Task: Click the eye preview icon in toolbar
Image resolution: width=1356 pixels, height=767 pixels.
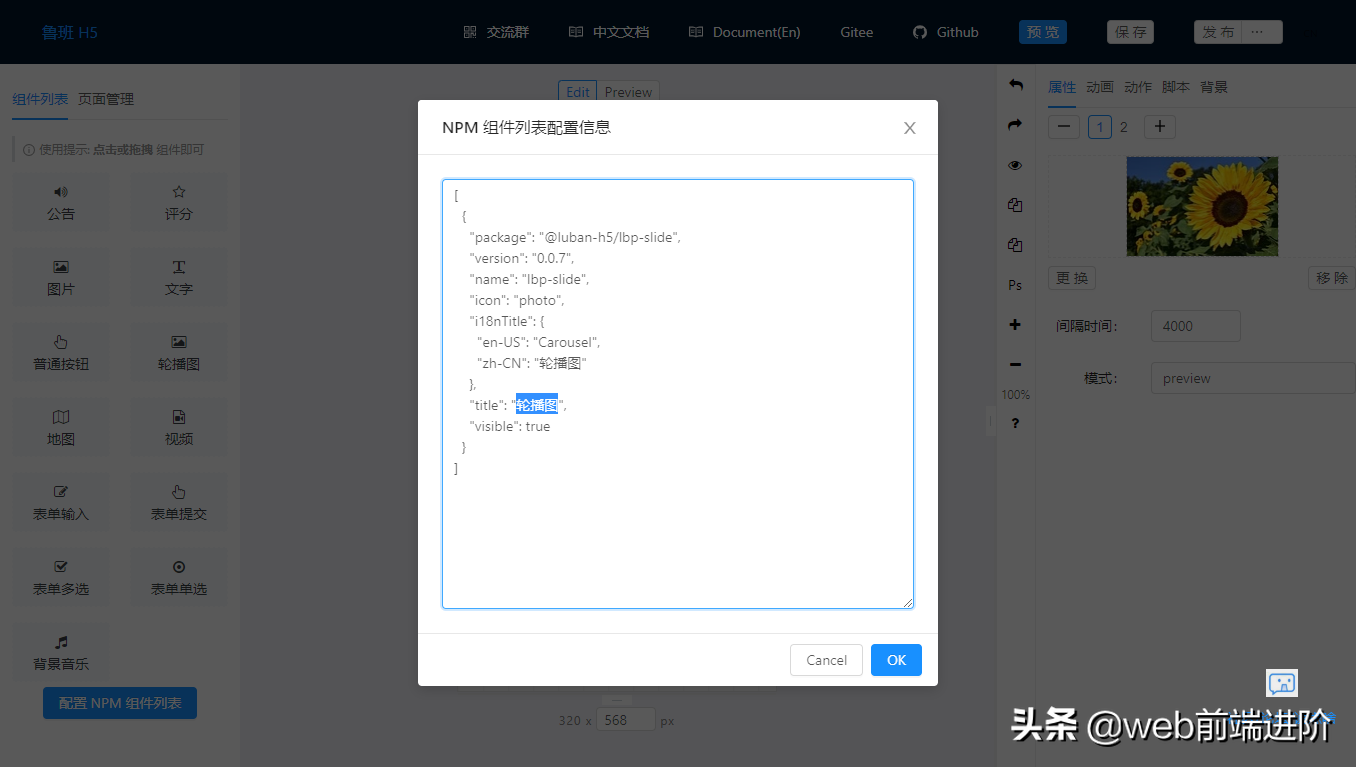Action: coord(1015,165)
